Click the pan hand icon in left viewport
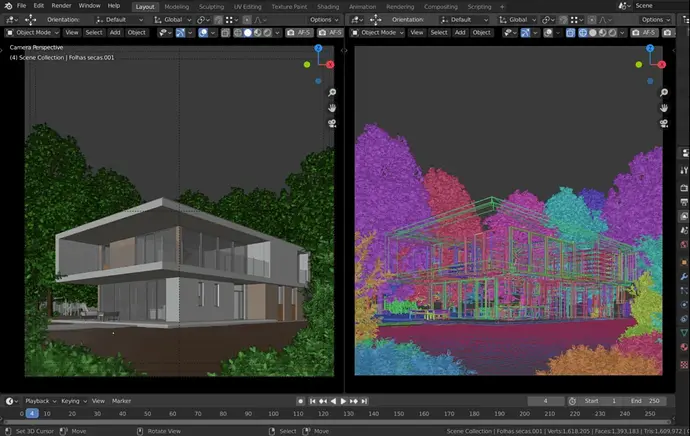Screen dimensions: 690x436 (332, 108)
